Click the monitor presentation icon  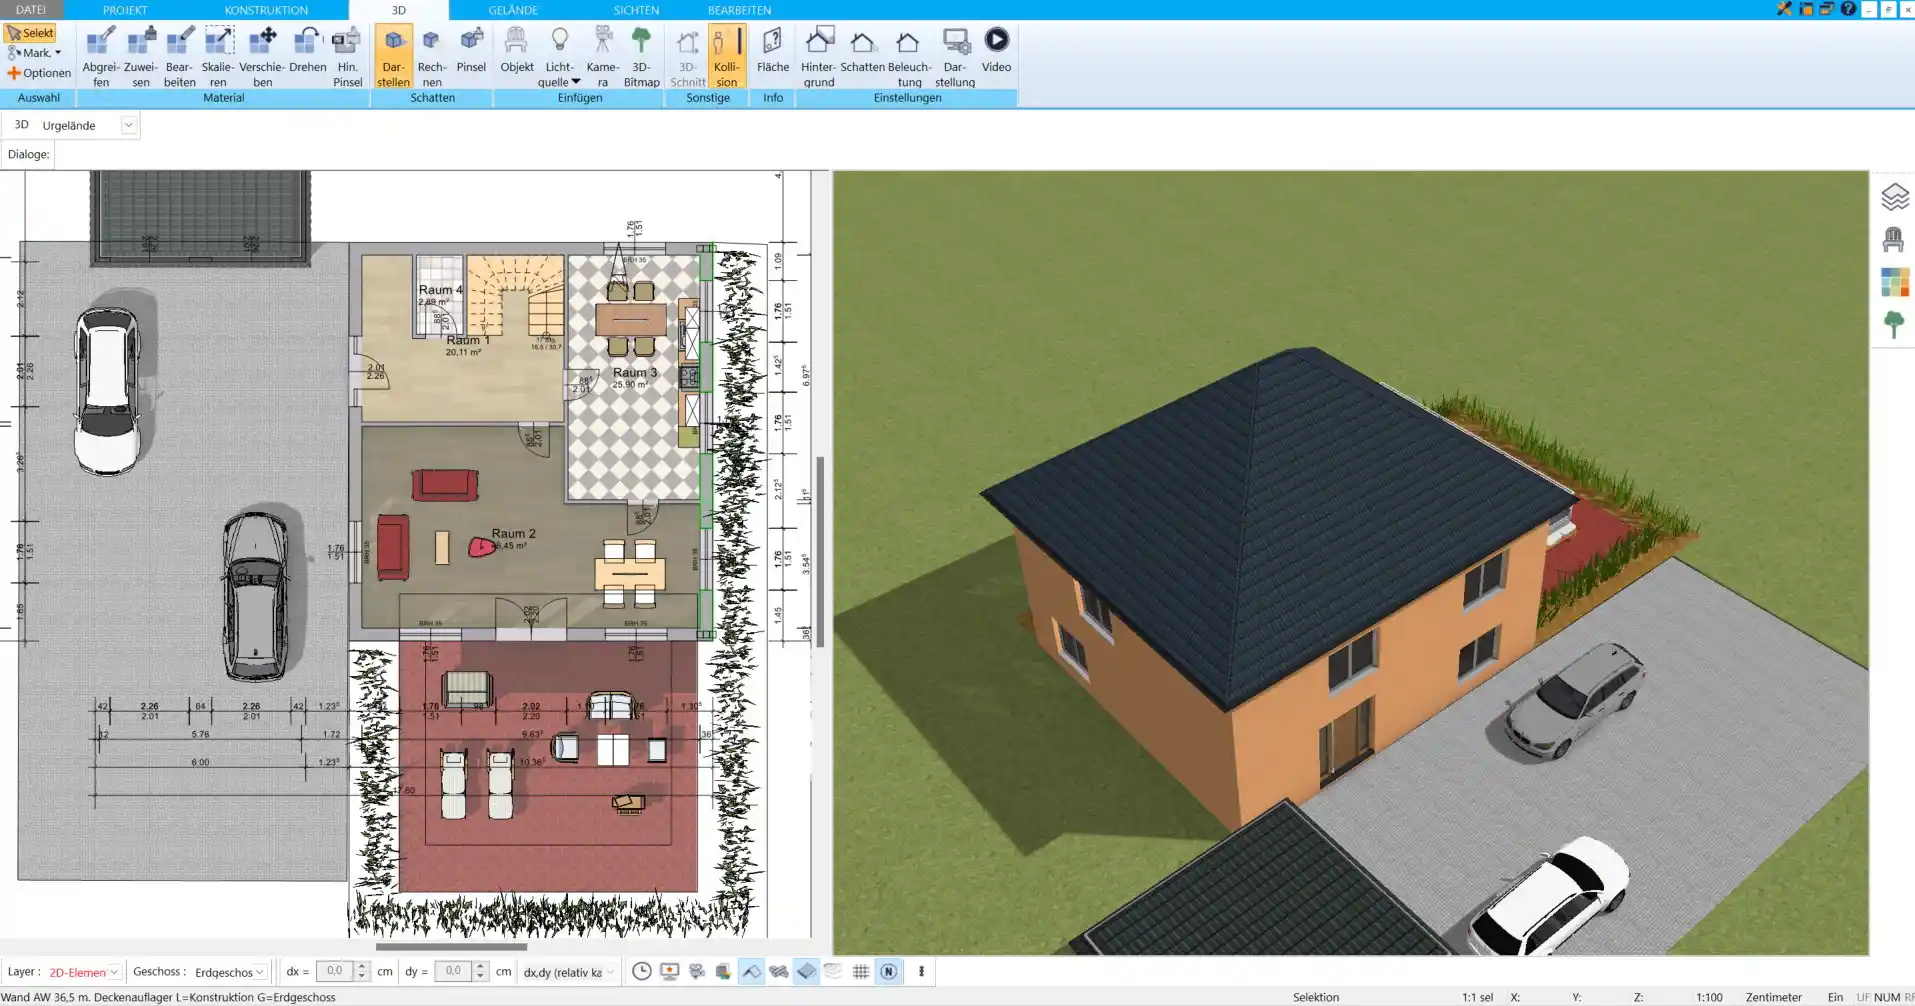tap(670, 971)
